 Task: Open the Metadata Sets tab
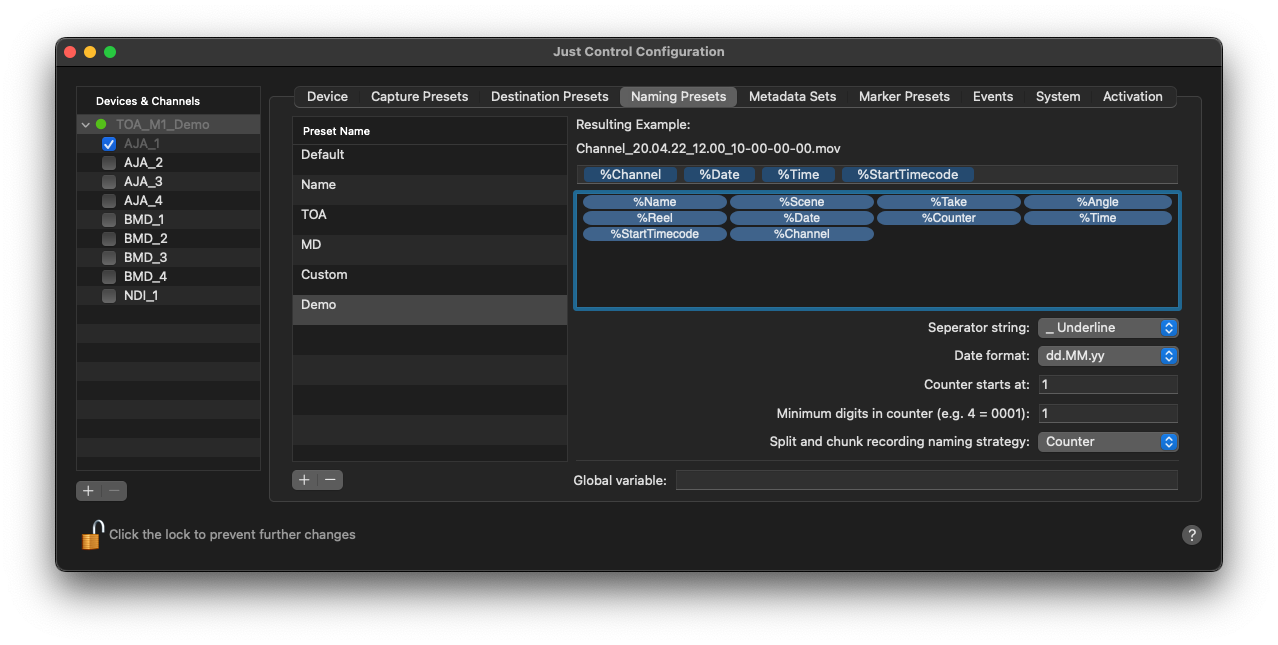[x=792, y=97]
